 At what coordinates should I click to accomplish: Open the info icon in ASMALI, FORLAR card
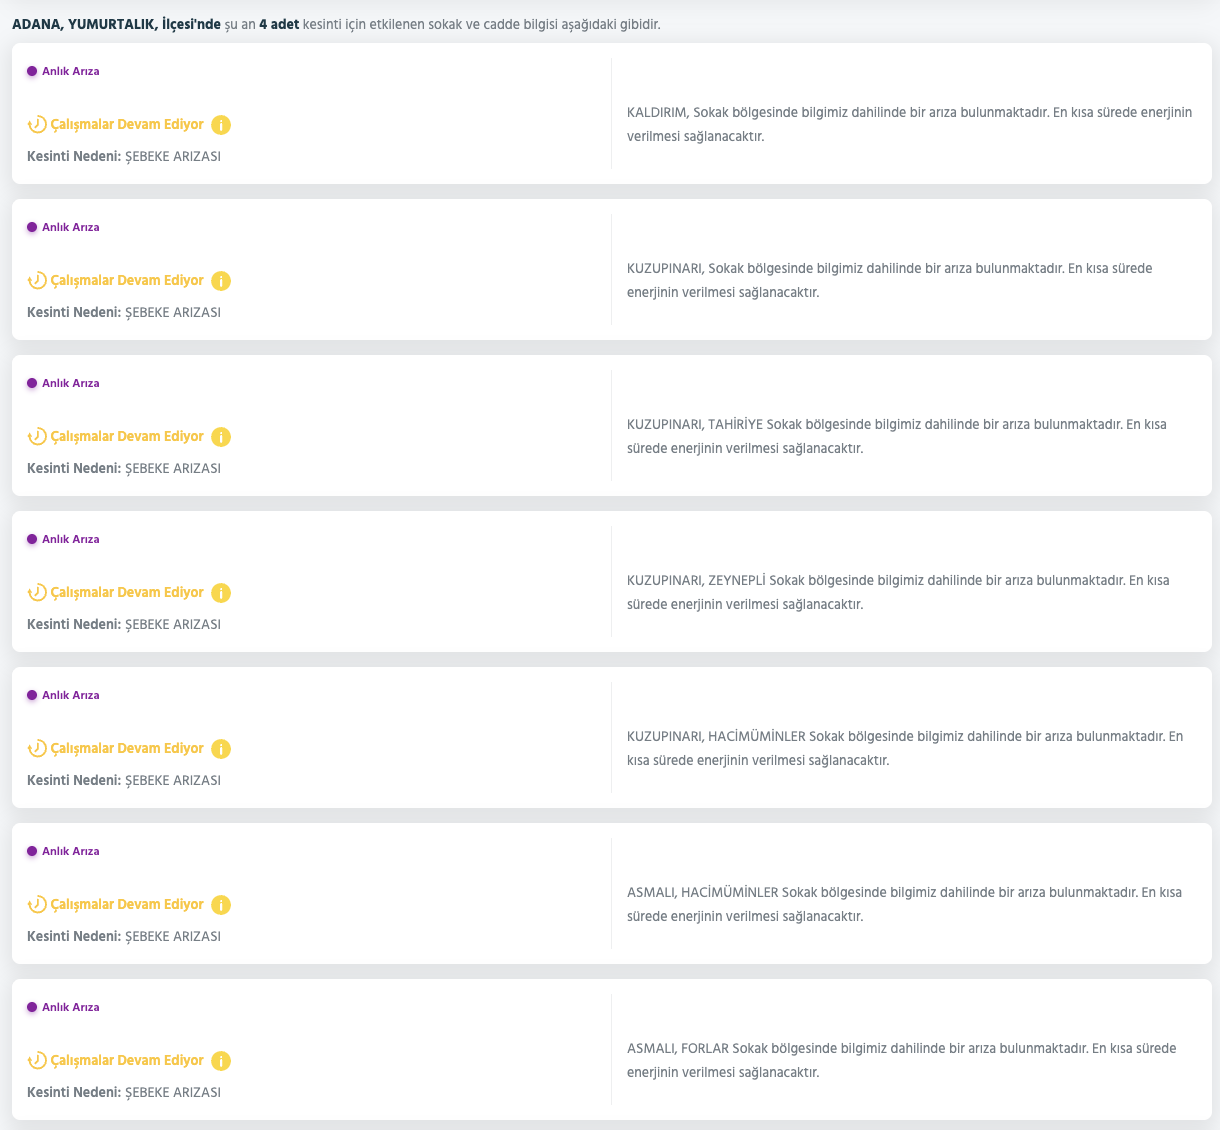point(221,1061)
